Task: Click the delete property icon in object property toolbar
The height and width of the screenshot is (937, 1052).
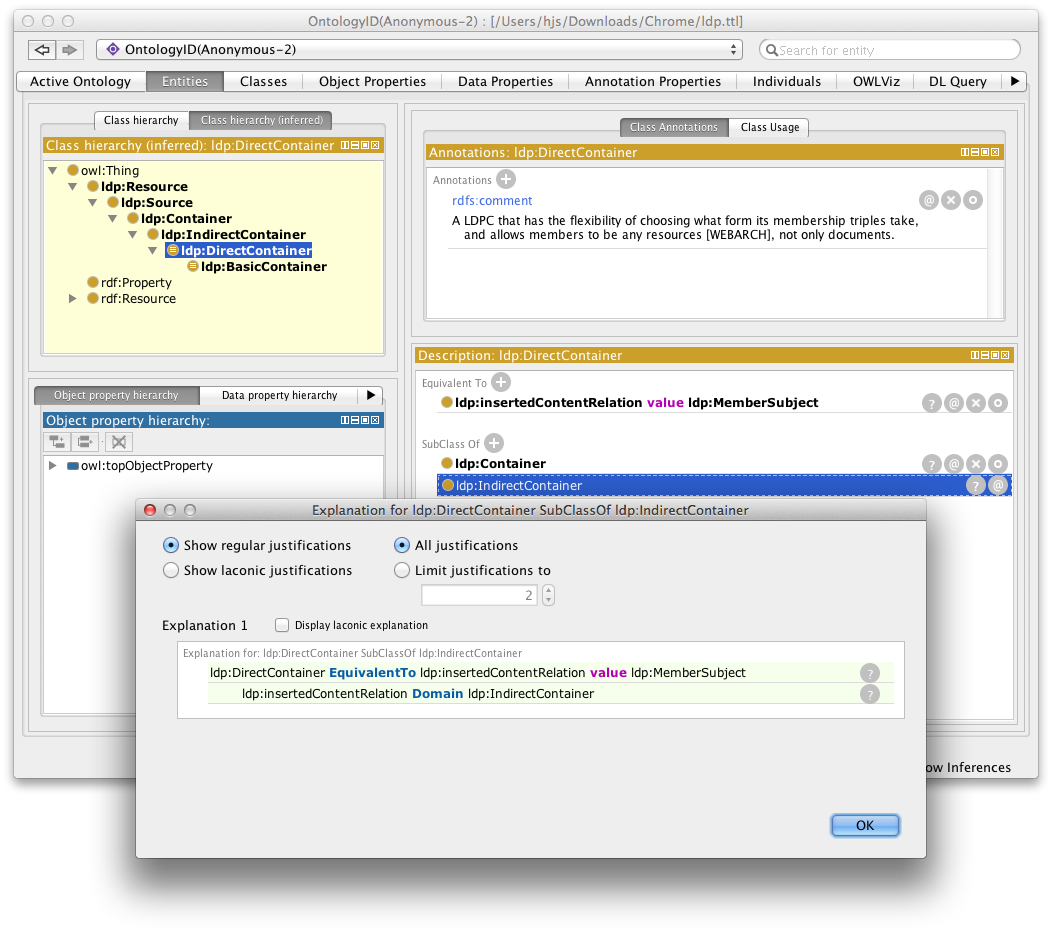Action: (118, 441)
